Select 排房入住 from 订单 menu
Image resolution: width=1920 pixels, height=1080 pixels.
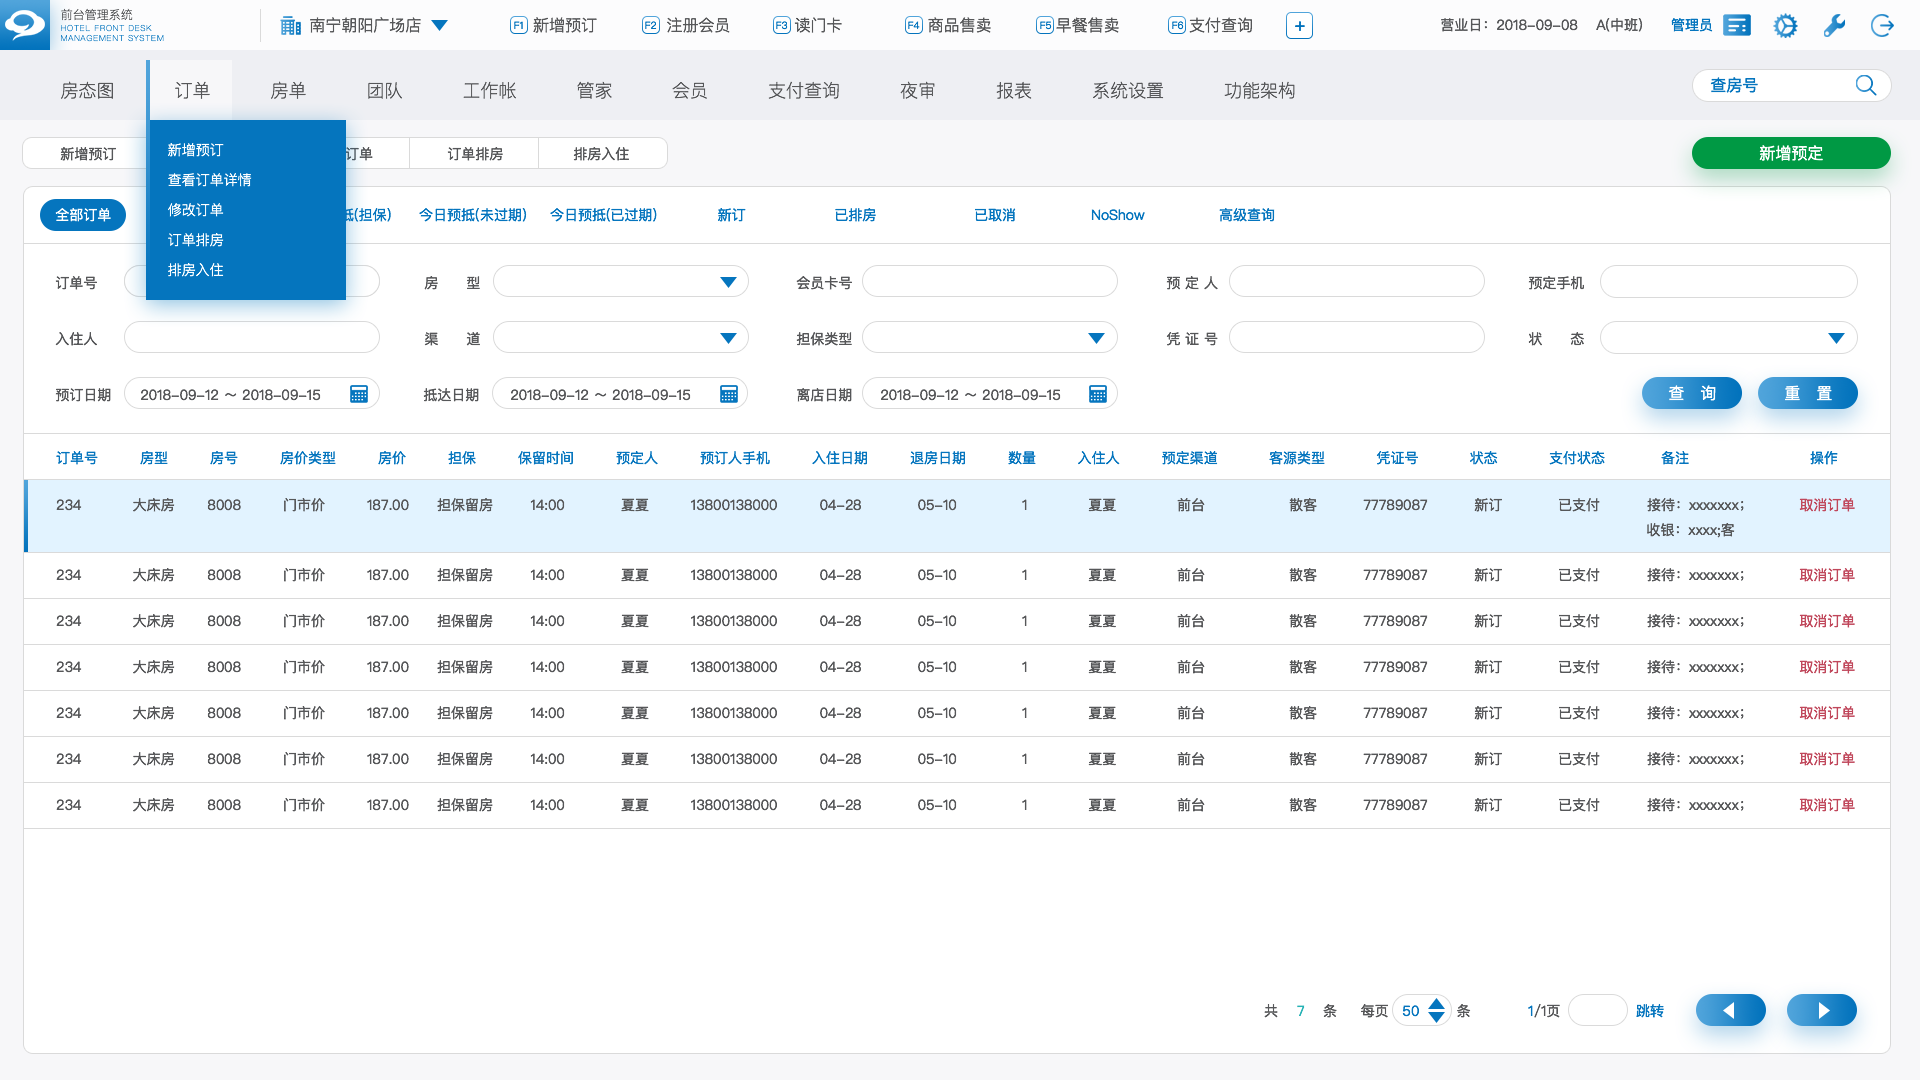pyautogui.click(x=195, y=270)
